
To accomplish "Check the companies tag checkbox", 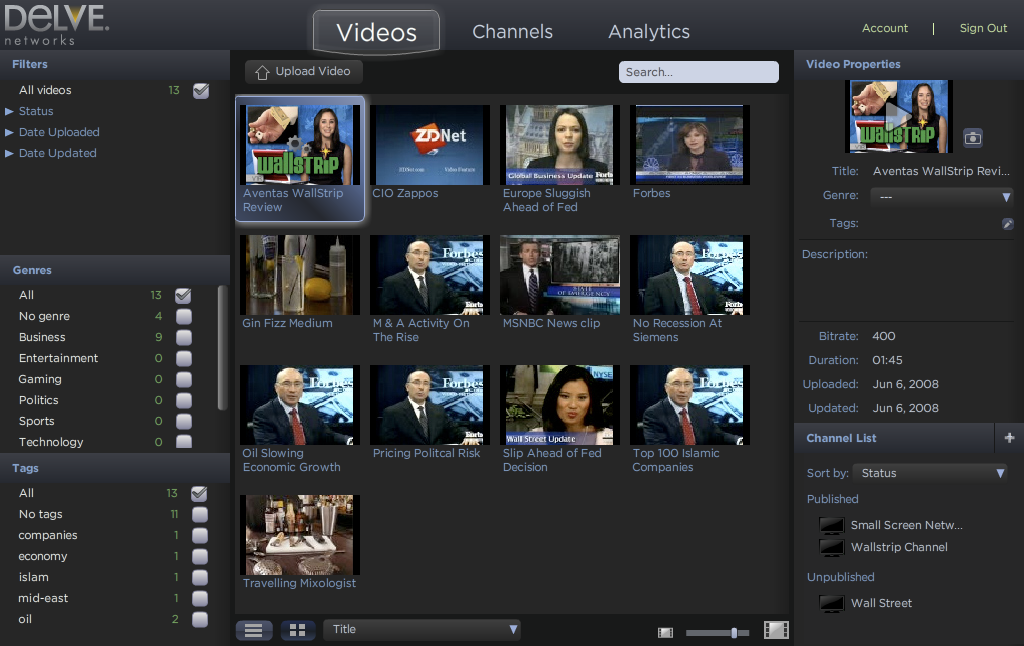I will click(200, 536).
